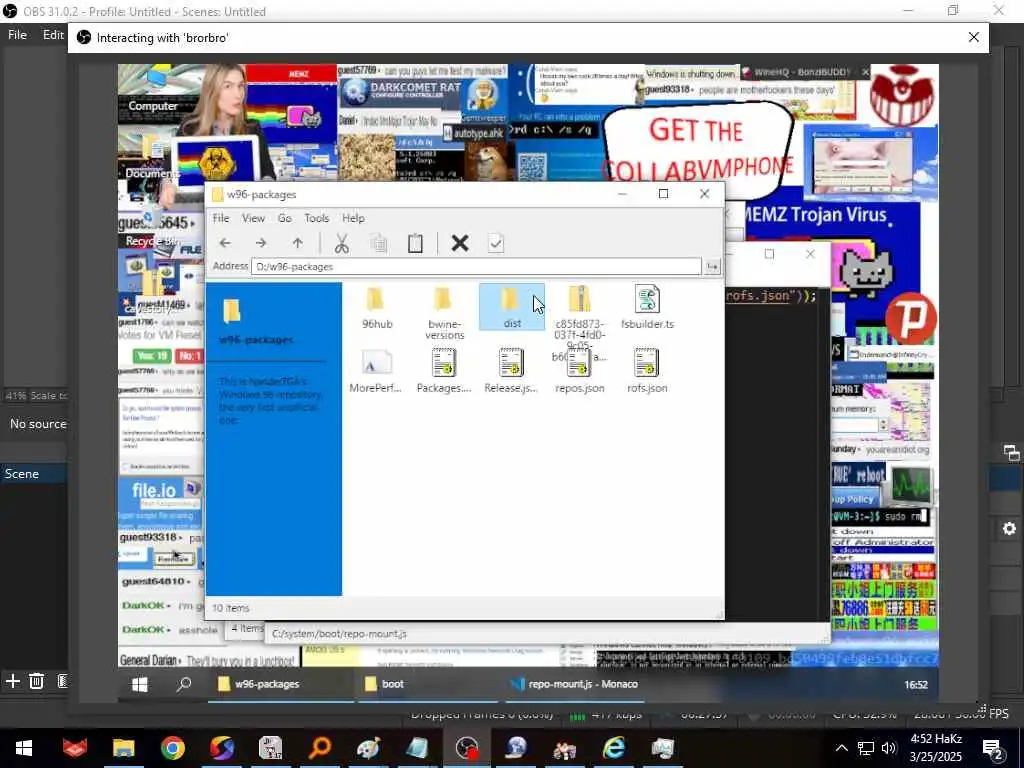
Task: Open File Explorer from host taskbar
Action: pos(123,748)
